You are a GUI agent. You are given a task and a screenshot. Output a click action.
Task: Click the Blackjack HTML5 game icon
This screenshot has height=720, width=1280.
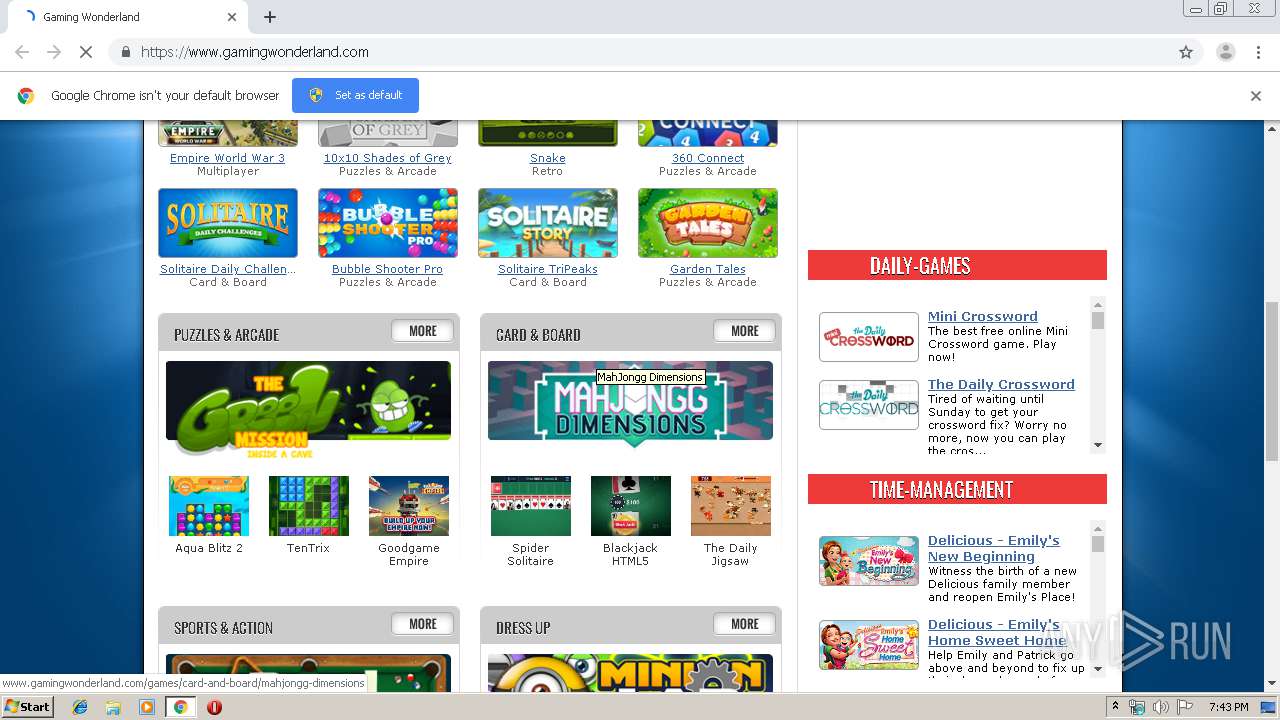coord(631,506)
